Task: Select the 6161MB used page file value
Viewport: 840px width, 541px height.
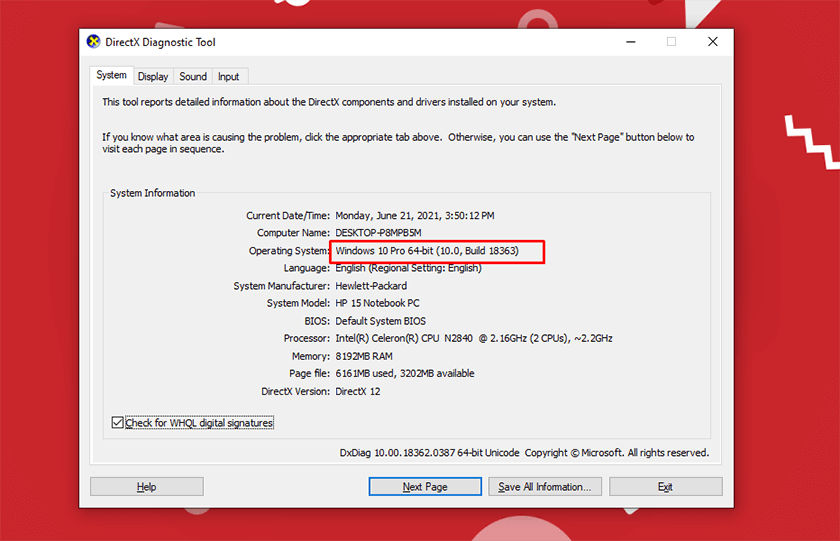Action: [x=404, y=373]
